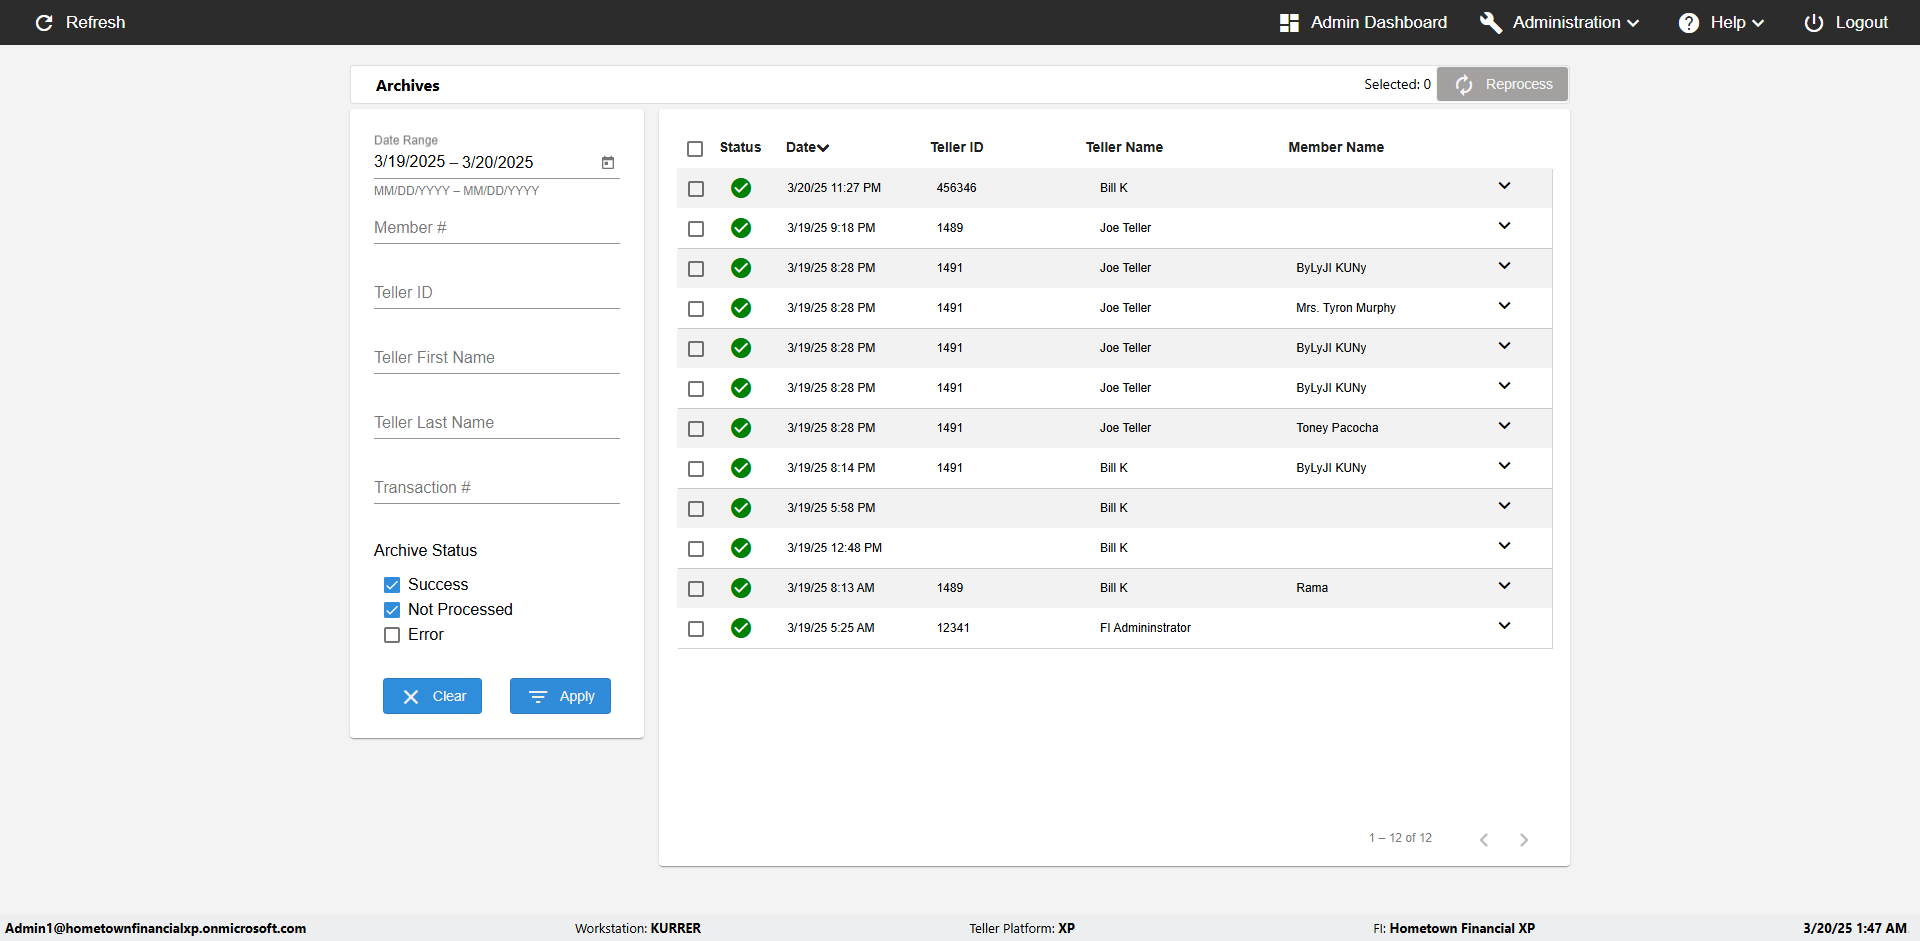Click the Refresh icon in top bar

point(44,23)
